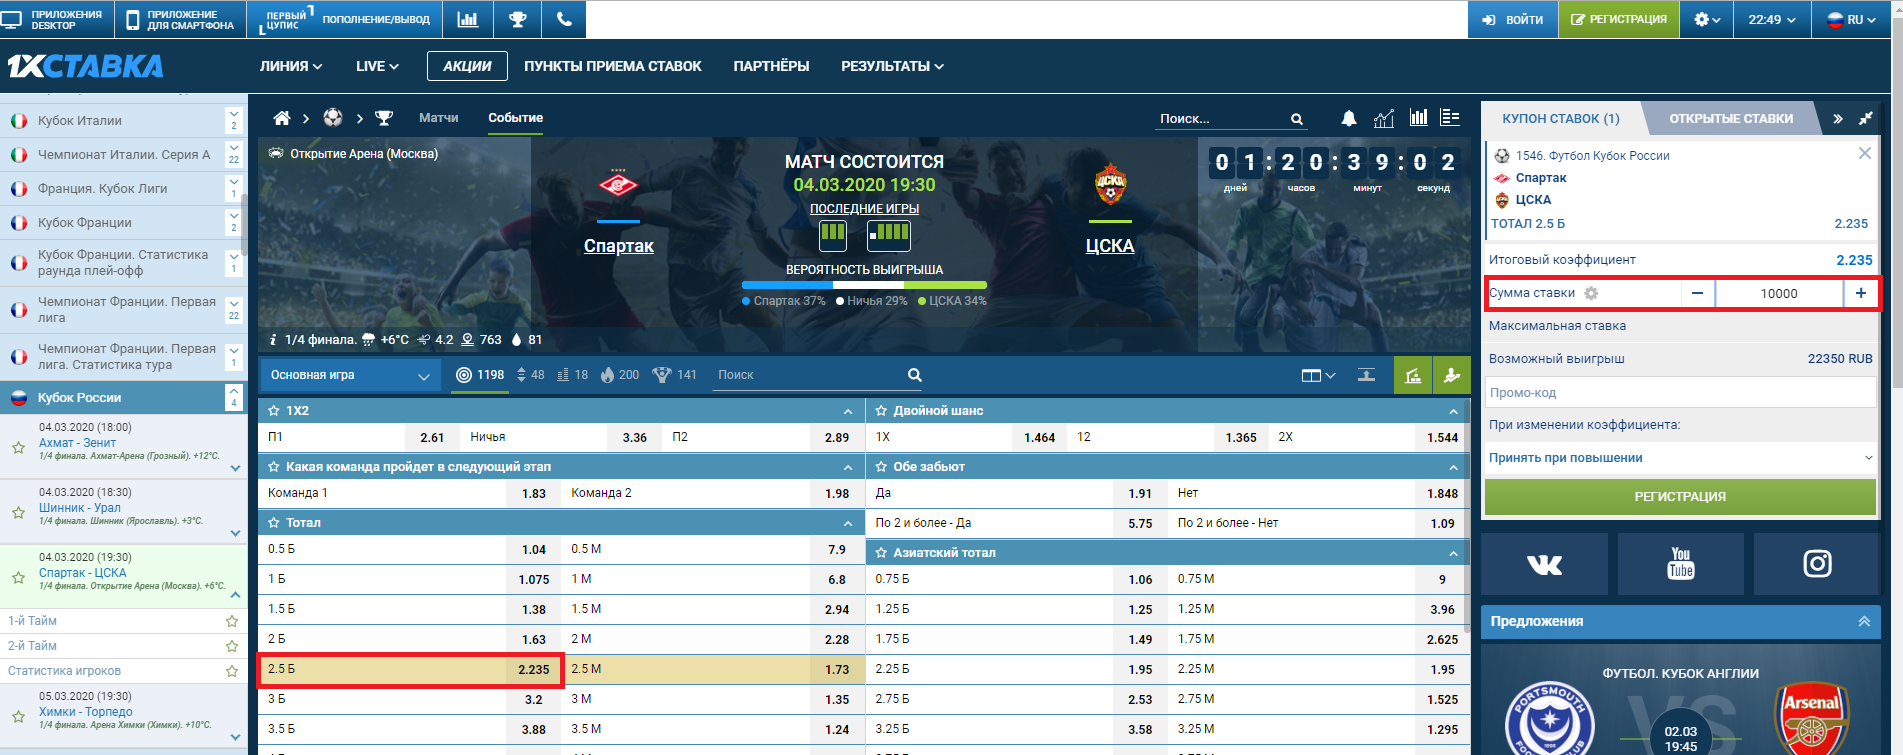Open the Instagram social link
The width and height of the screenshot is (1903, 755).
pyautogui.click(x=1816, y=565)
